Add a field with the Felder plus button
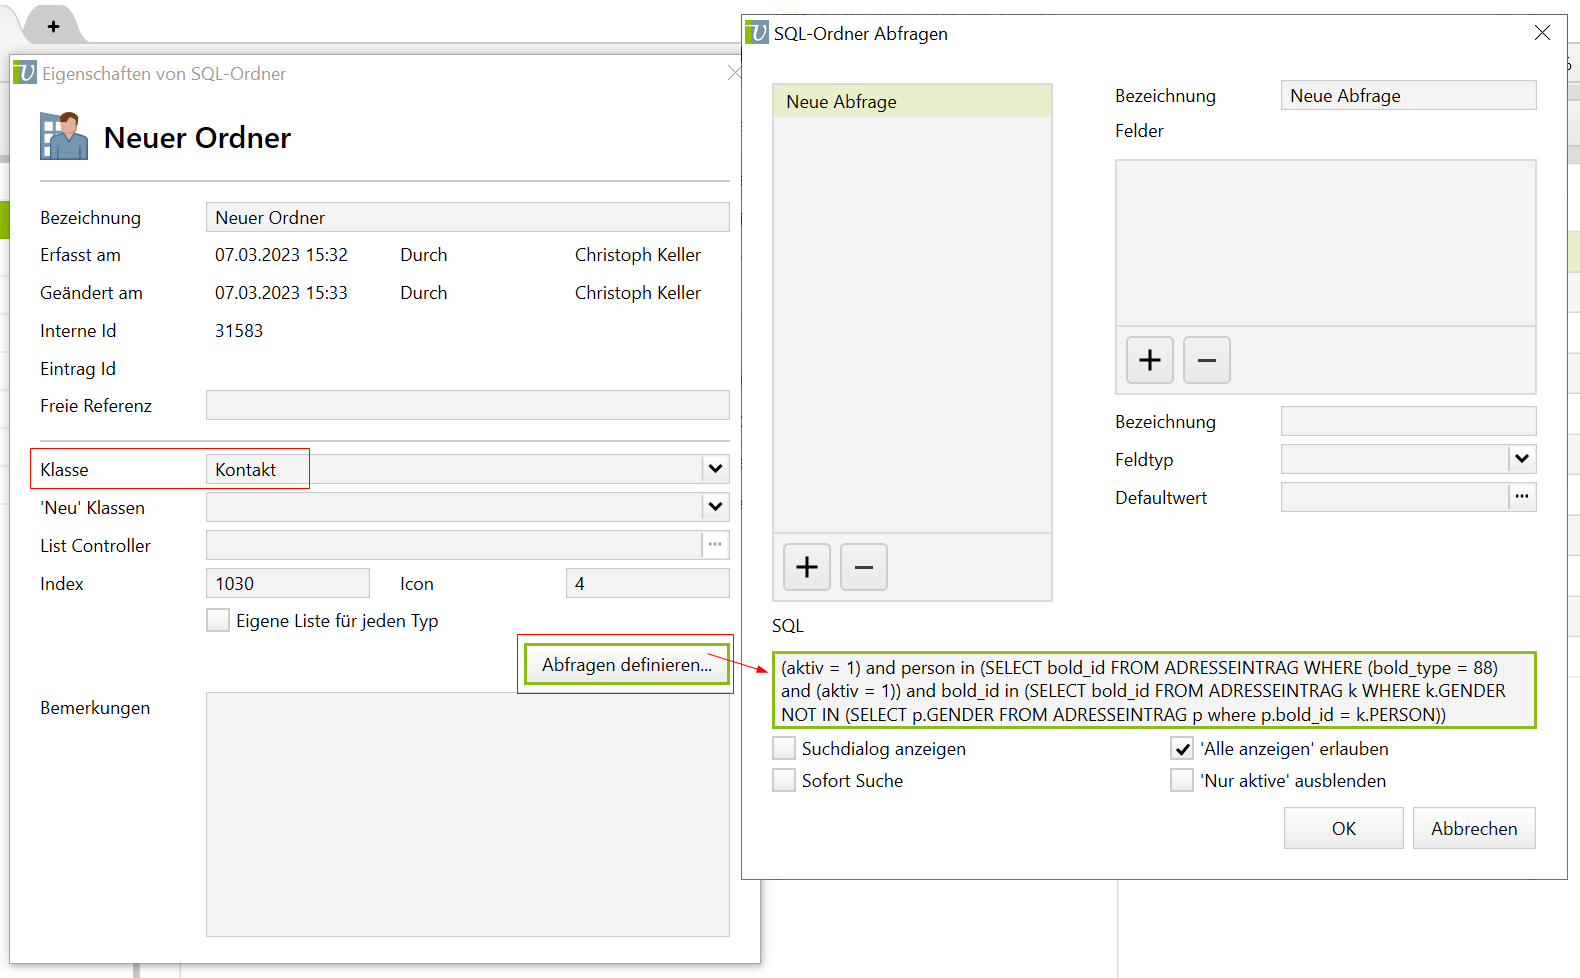This screenshot has width=1580, height=978. [x=1149, y=360]
